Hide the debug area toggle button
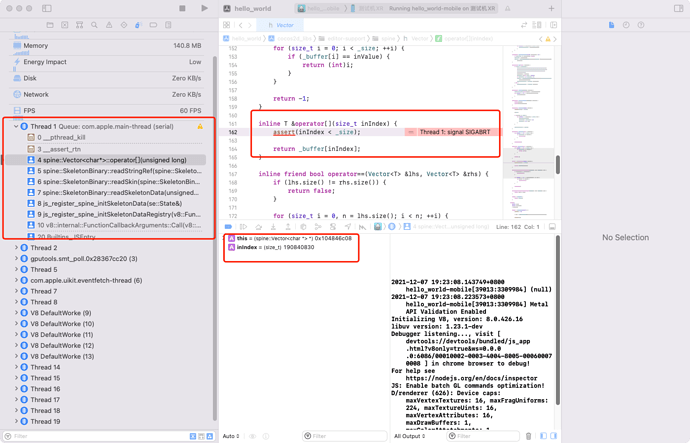The width and height of the screenshot is (690, 443). pos(552,227)
